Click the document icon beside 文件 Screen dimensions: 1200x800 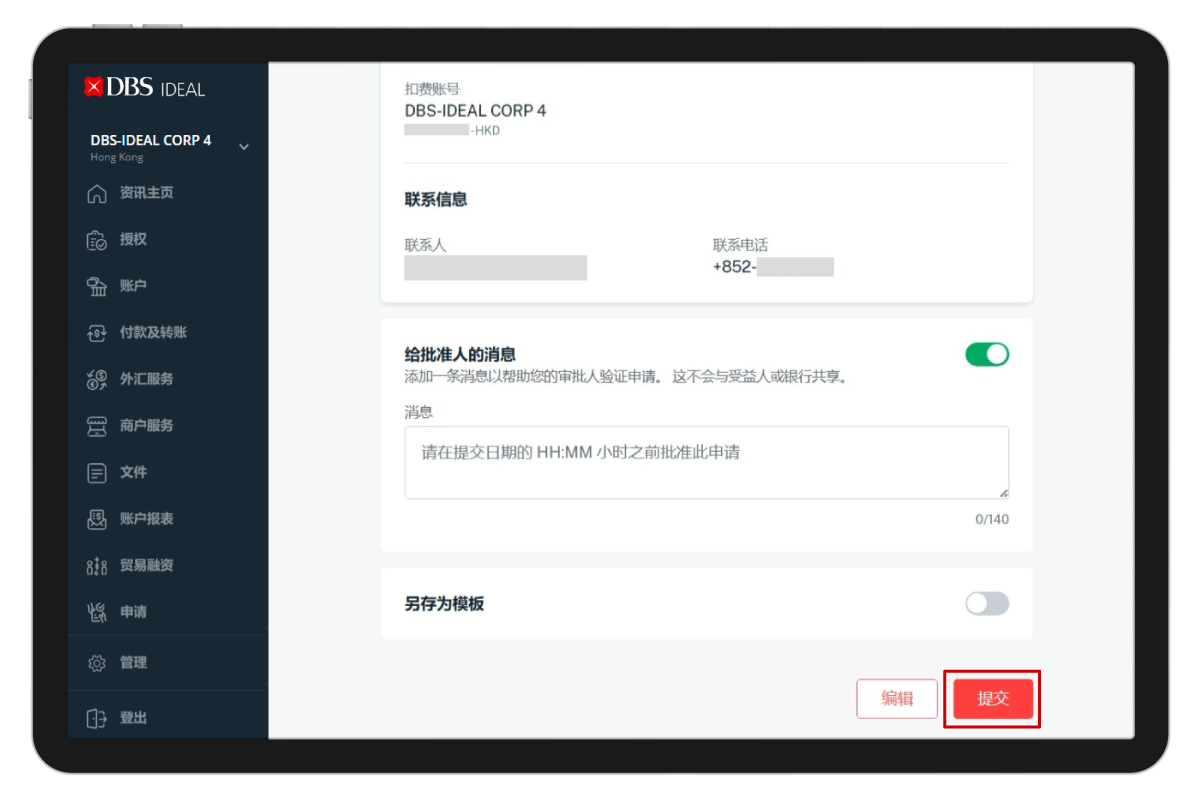[x=97, y=472]
